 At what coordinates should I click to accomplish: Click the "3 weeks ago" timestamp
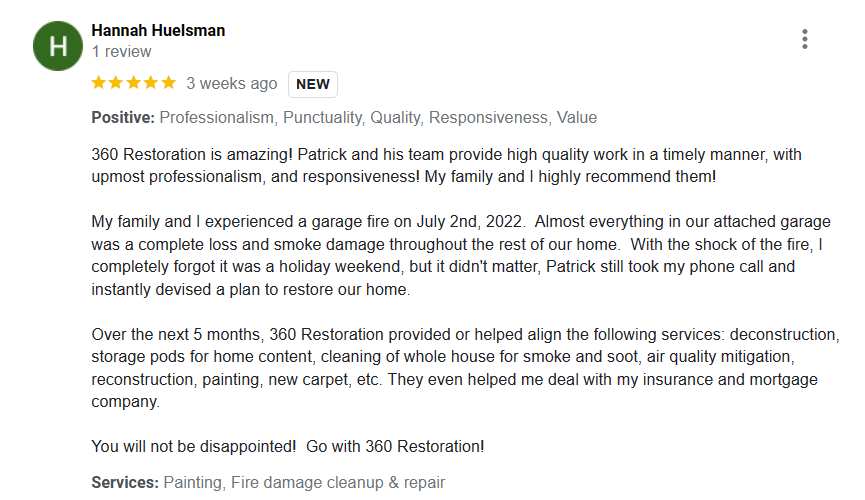click(x=232, y=84)
